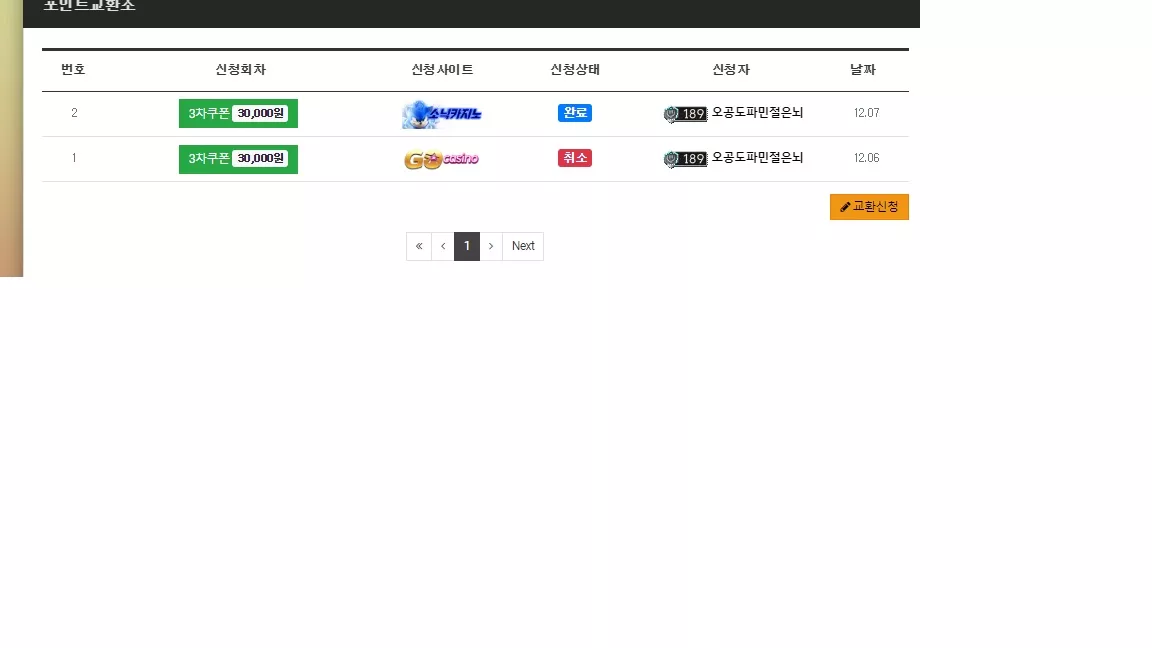Click the date 12.07 cell

tap(866, 113)
